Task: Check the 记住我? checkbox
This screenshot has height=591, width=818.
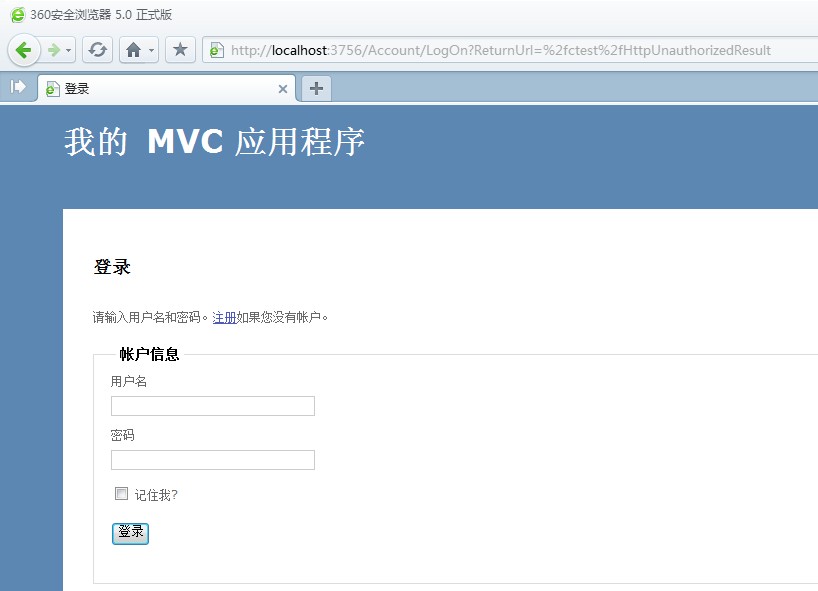Action: pos(121,493)
